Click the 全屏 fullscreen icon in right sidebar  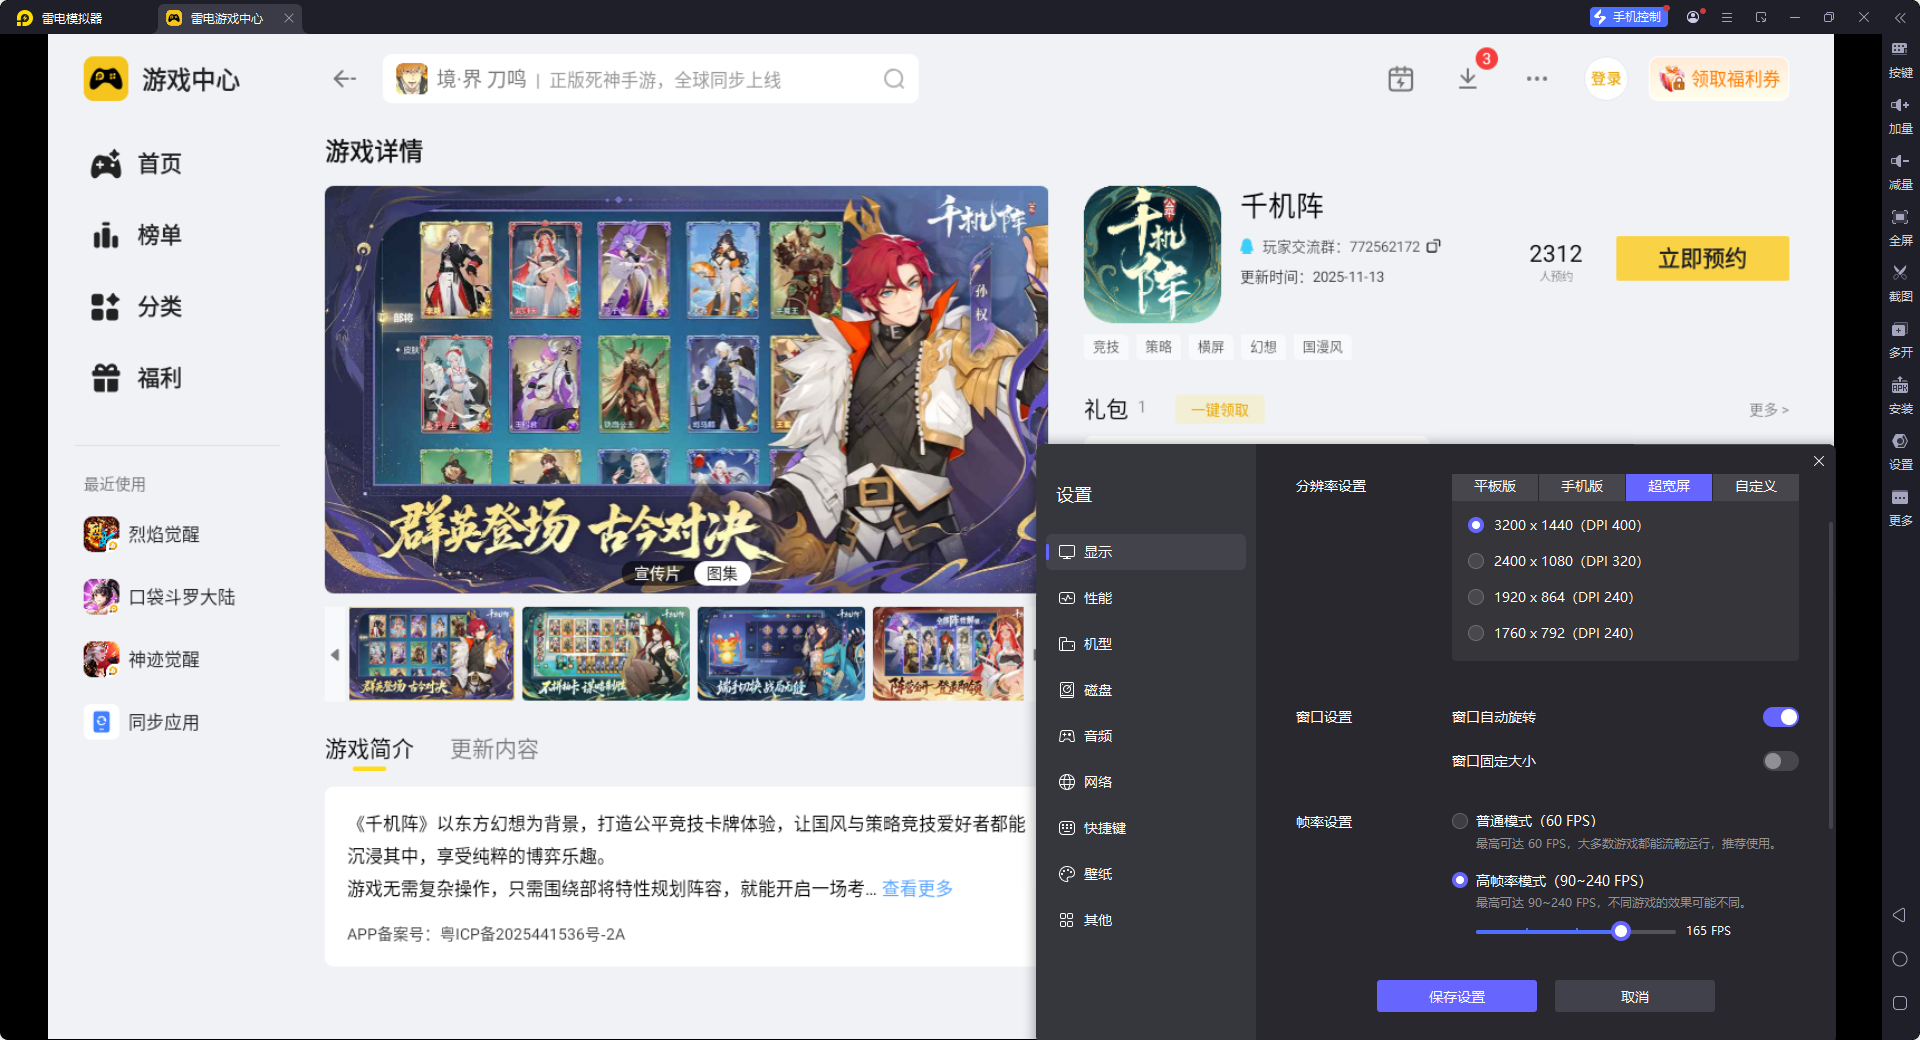[x=1899, y=227]
